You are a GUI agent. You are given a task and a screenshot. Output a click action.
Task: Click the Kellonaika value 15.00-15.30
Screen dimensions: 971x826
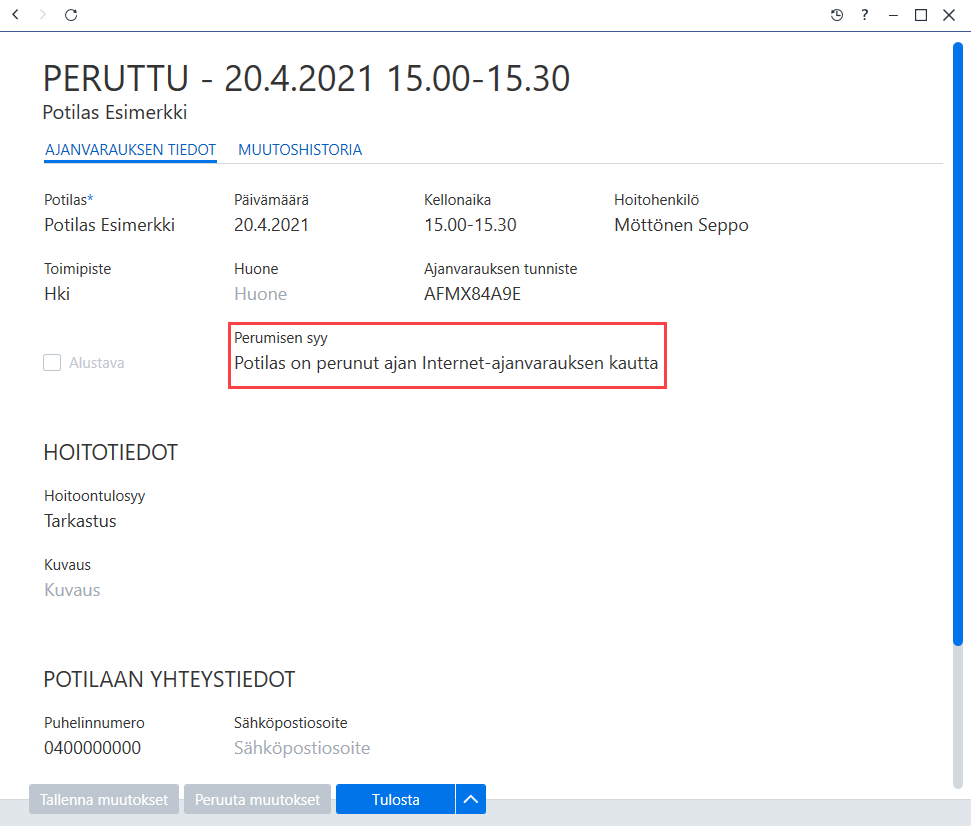click(470, 225)
